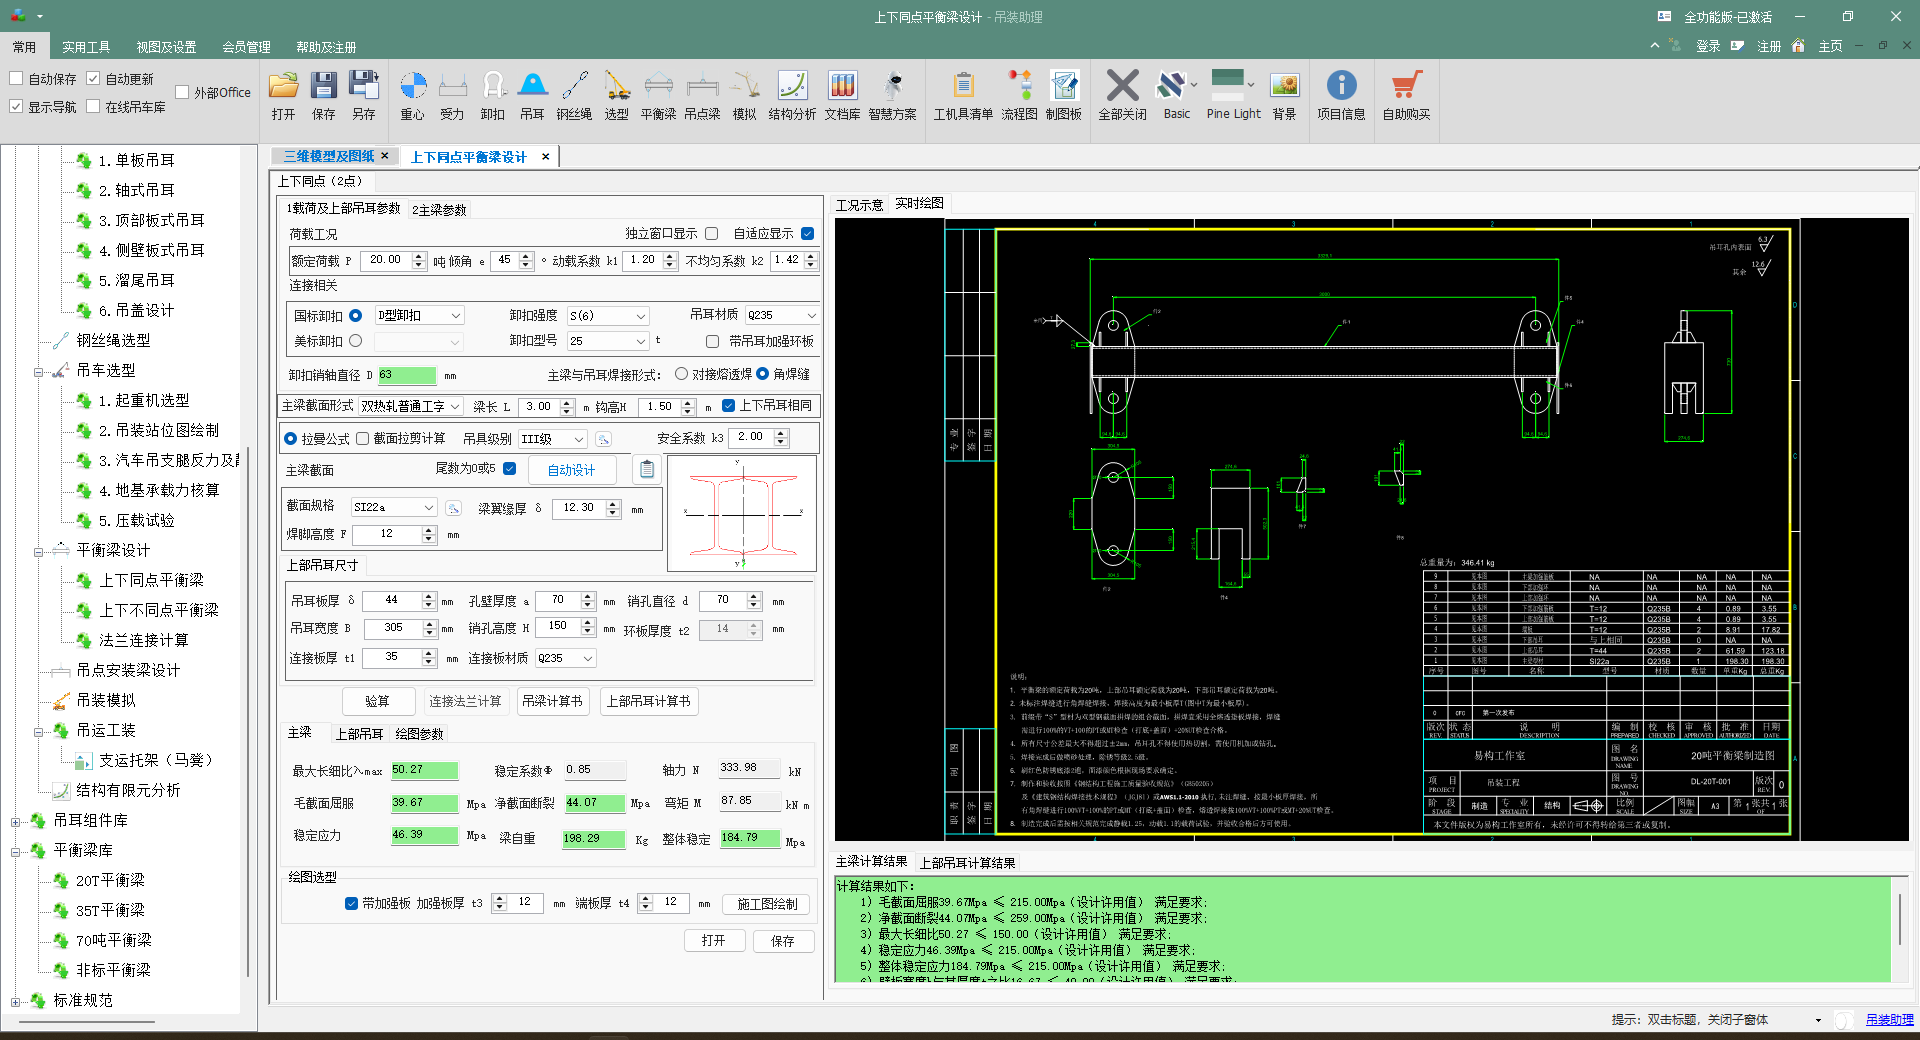
Task: Click the 施工图绘制 button
Action: (x=767, y=904)
